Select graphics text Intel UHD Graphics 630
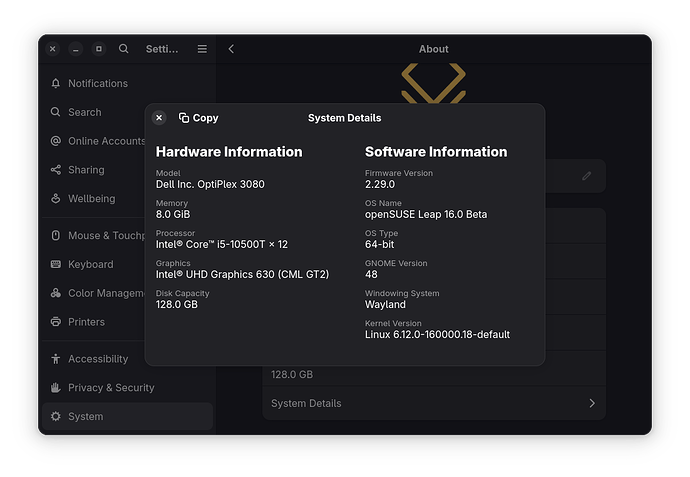This screenshot has width=690, height=477. (242, 274)
